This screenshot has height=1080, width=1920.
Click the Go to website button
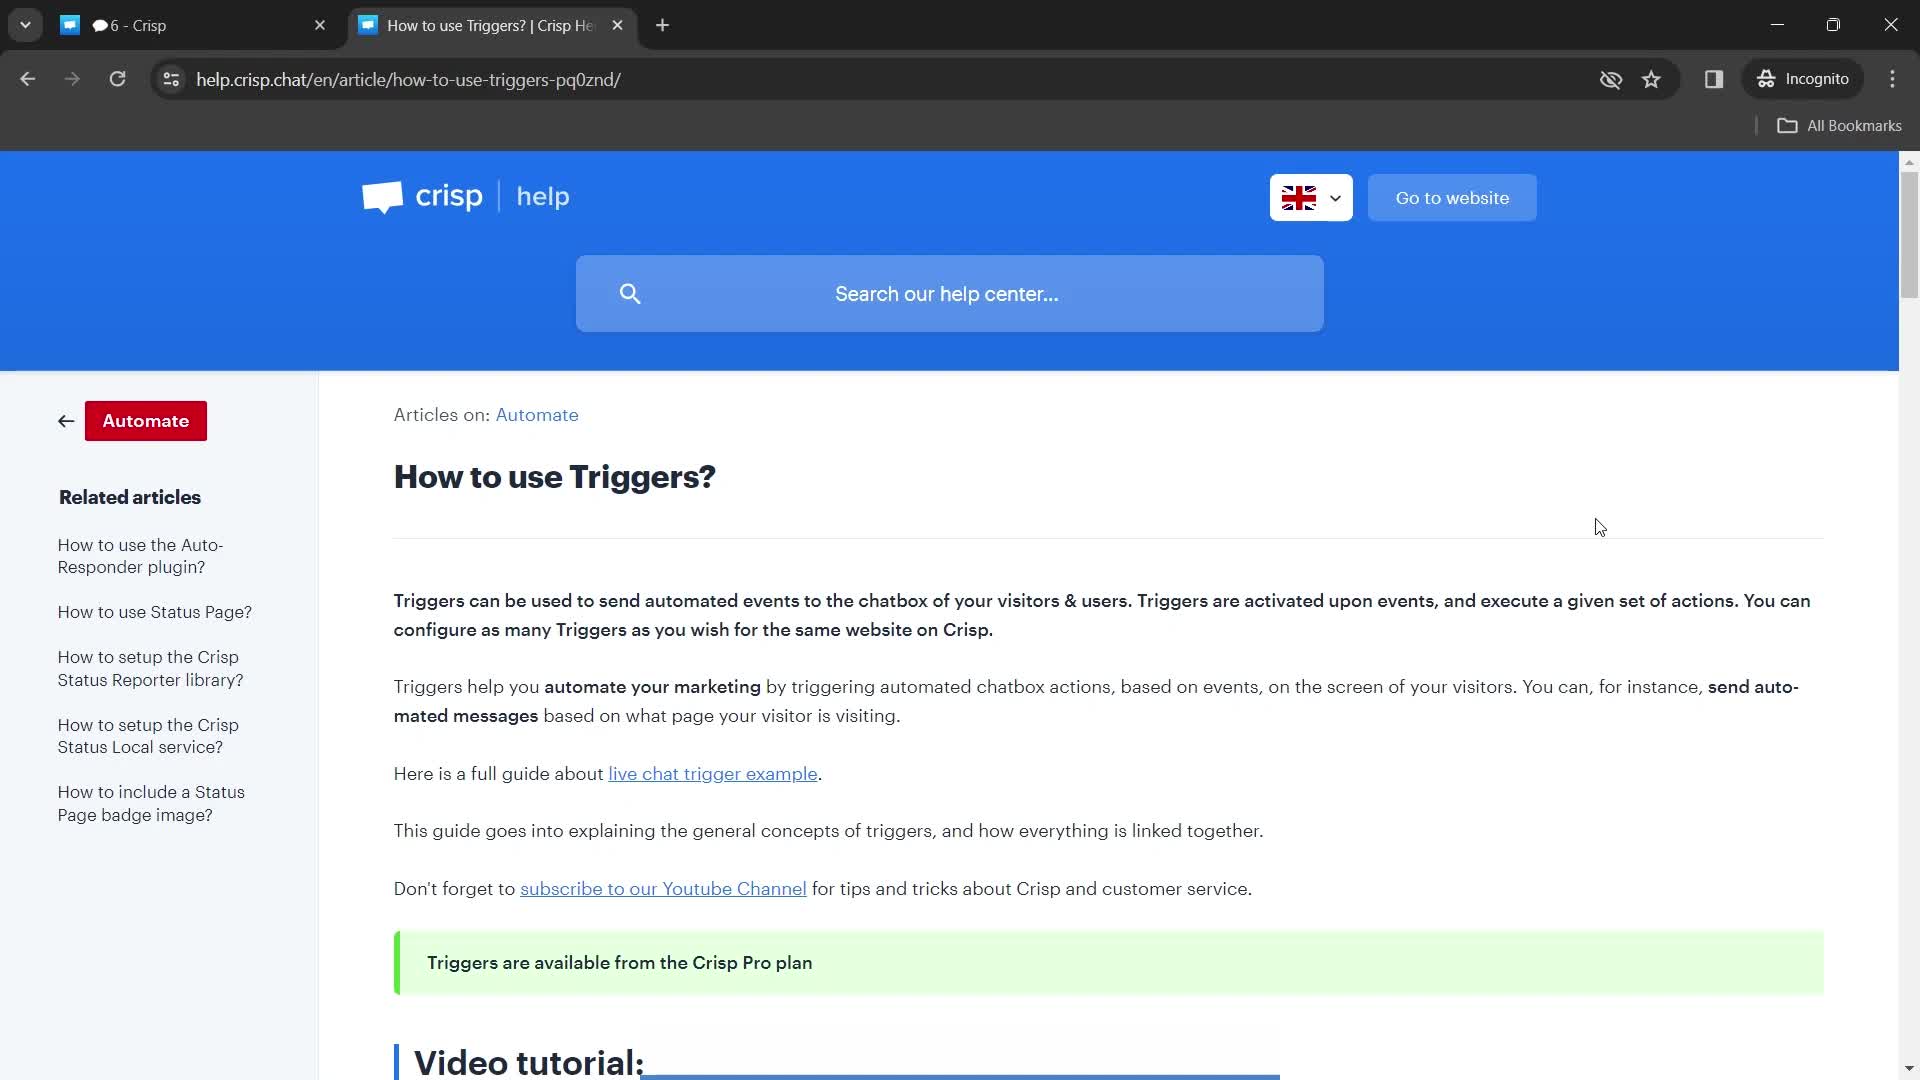click(x=1452, y=198)
